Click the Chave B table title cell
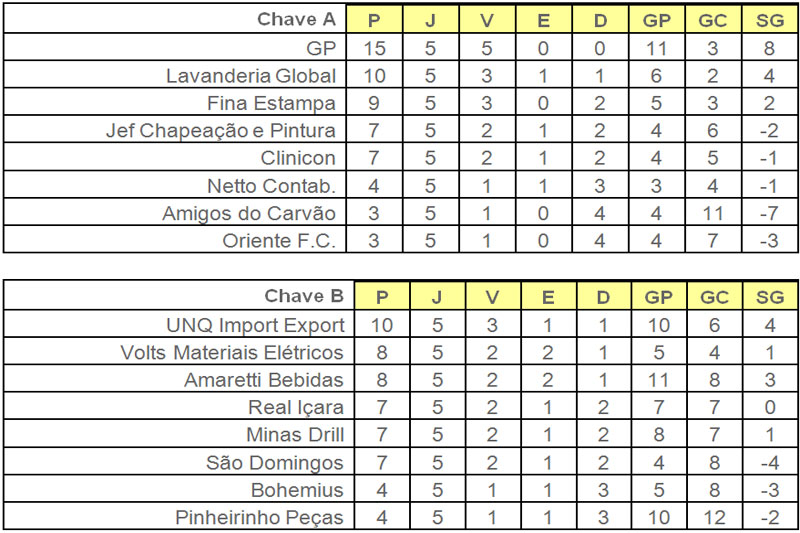Image resolution: width=800 pixels, height=533 pixels. tap(304, 296)
